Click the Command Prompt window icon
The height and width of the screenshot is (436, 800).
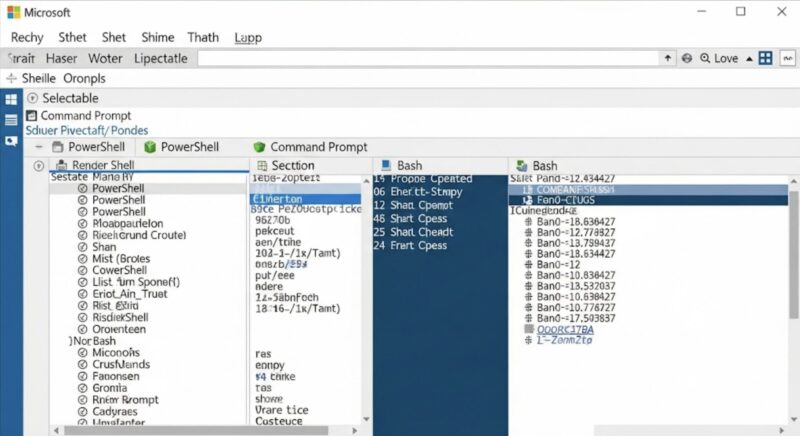(x=31, y=116)
